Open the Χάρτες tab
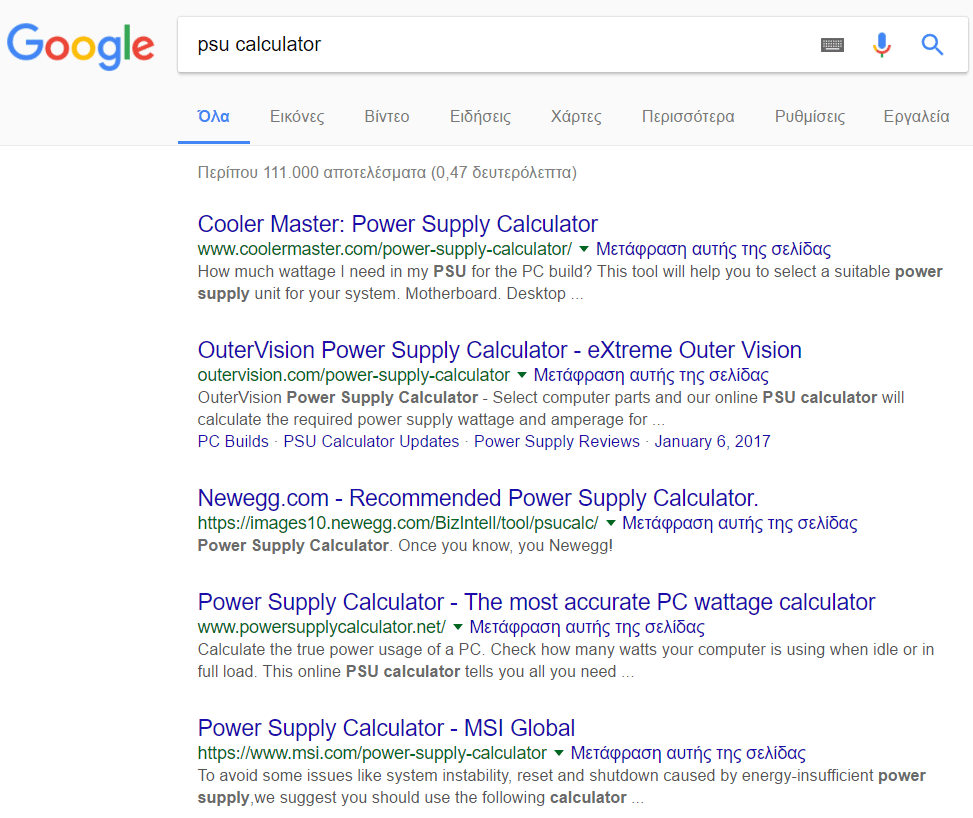Screen dimensions: 973x818 pos(576,117)
